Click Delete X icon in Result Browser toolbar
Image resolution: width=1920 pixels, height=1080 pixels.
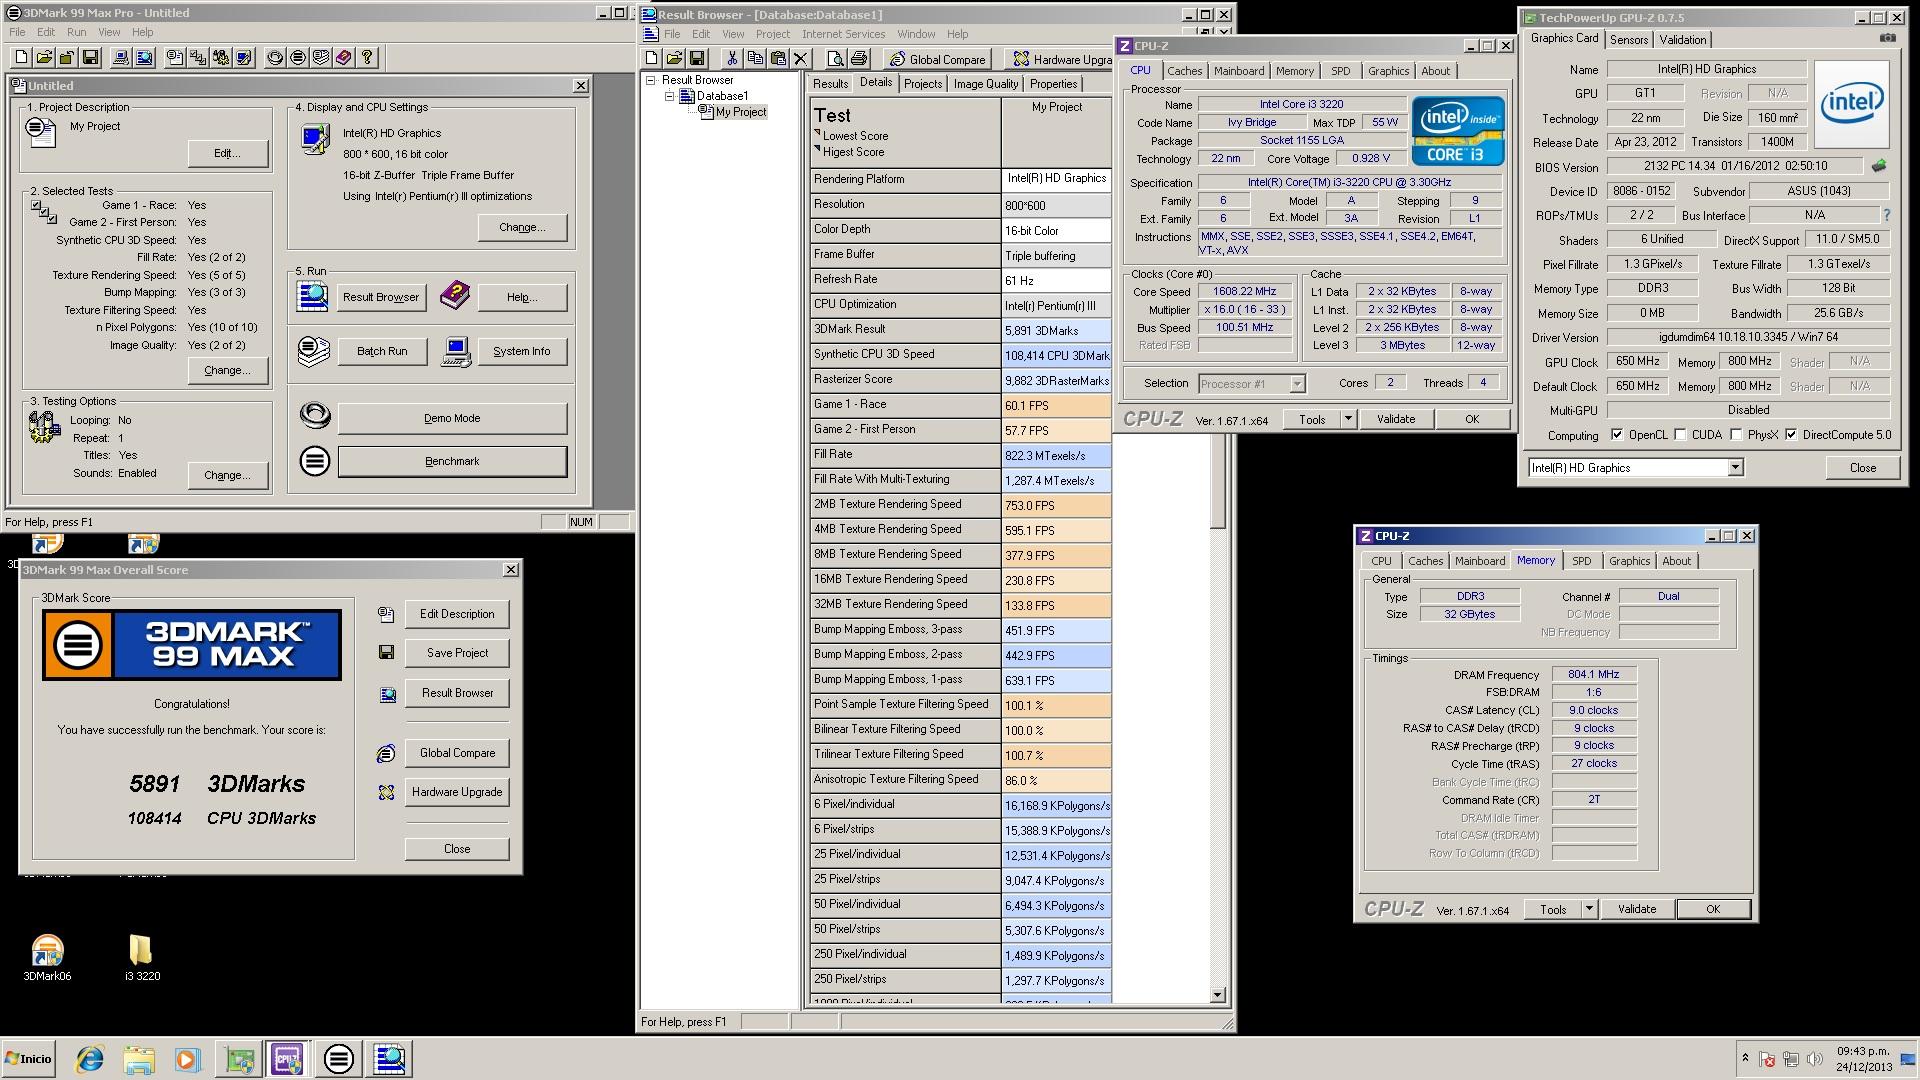tap(801, 59)
